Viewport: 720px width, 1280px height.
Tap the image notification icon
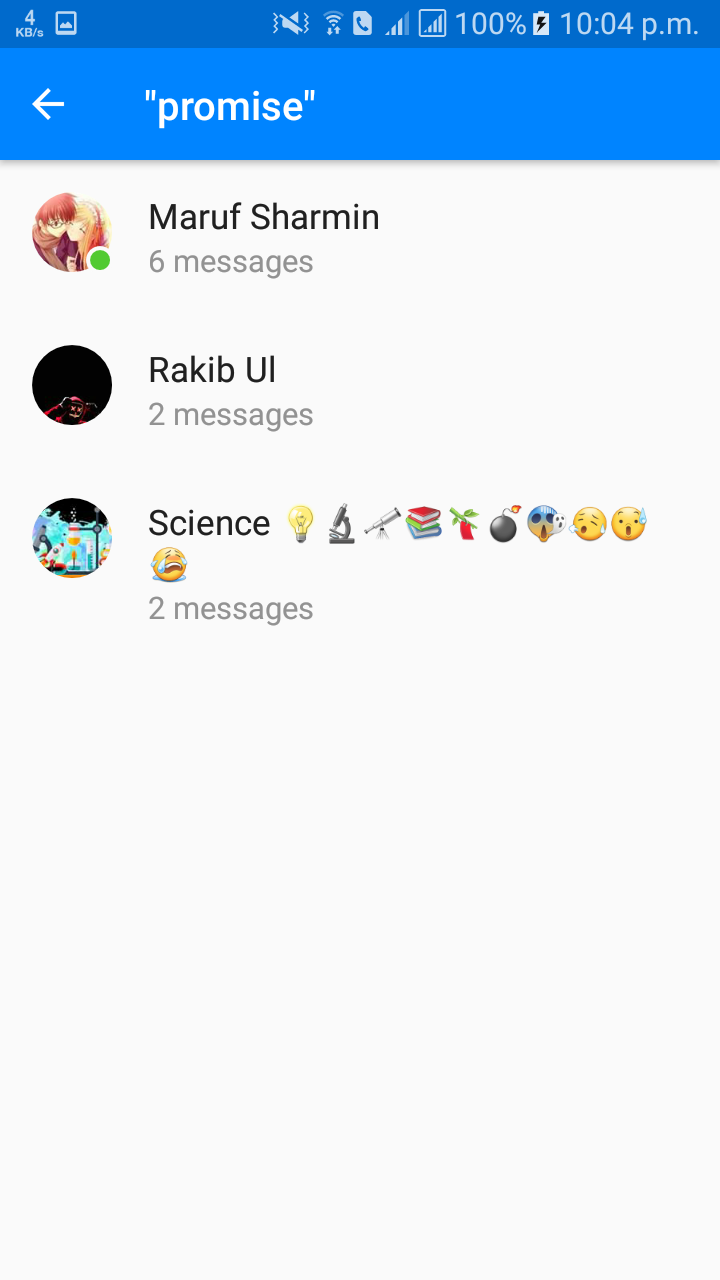click(66, 23)
